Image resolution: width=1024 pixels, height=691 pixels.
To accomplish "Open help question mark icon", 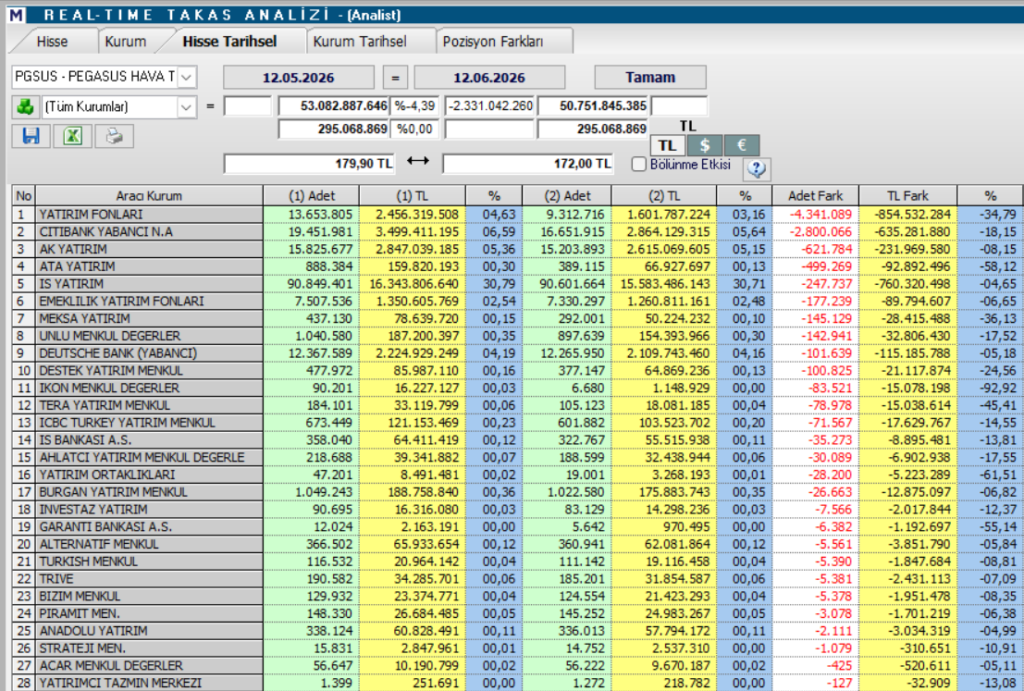I will point(756,169).
